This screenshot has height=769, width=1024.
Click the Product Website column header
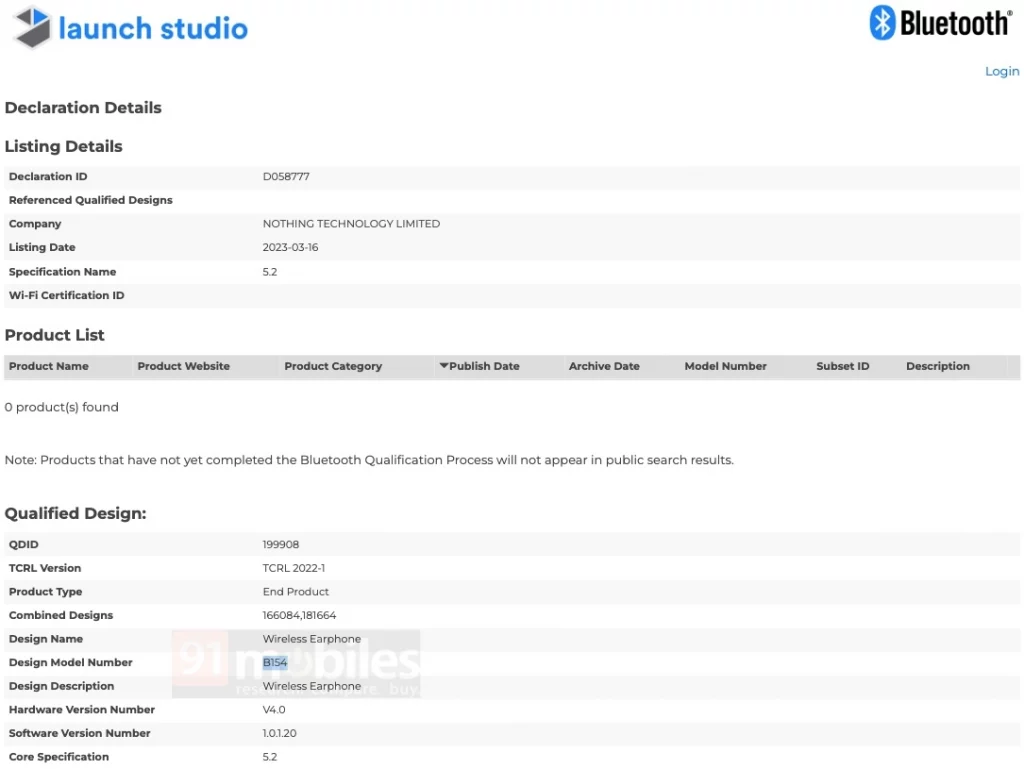(x=183, y=366)
